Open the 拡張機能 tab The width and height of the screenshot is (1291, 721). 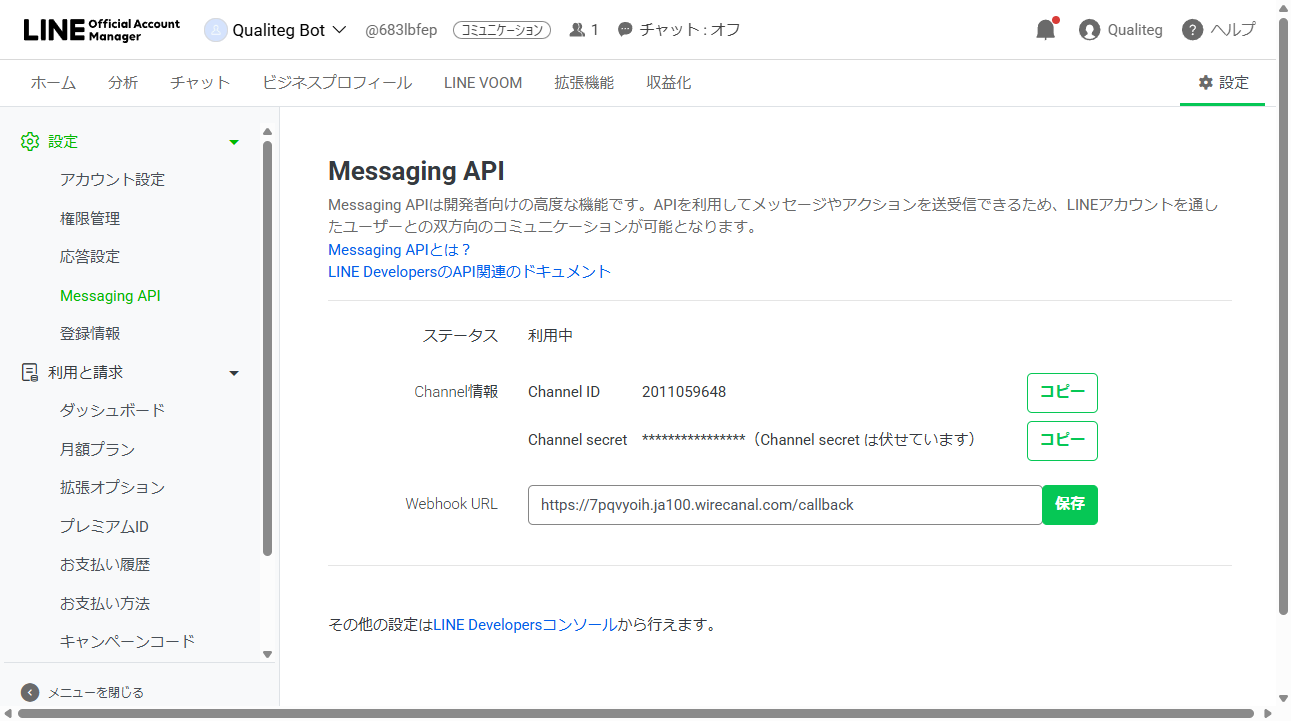click(584, 83)
